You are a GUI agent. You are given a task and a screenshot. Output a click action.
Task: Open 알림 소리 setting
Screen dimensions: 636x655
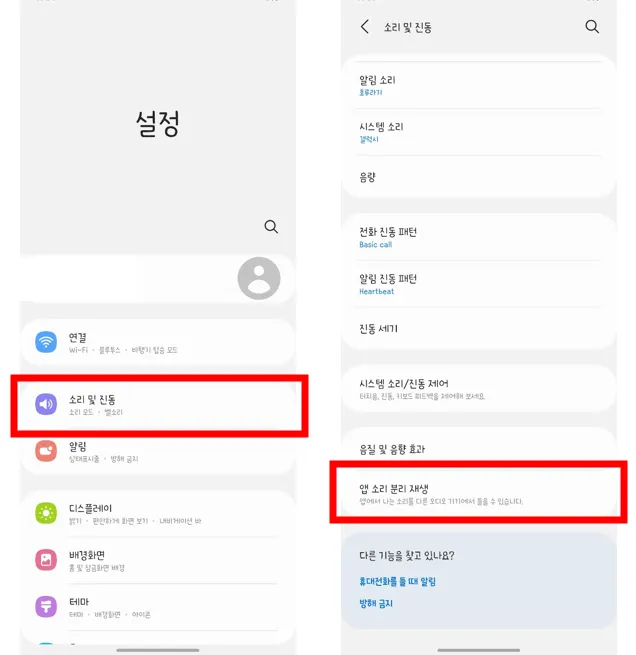479,85
